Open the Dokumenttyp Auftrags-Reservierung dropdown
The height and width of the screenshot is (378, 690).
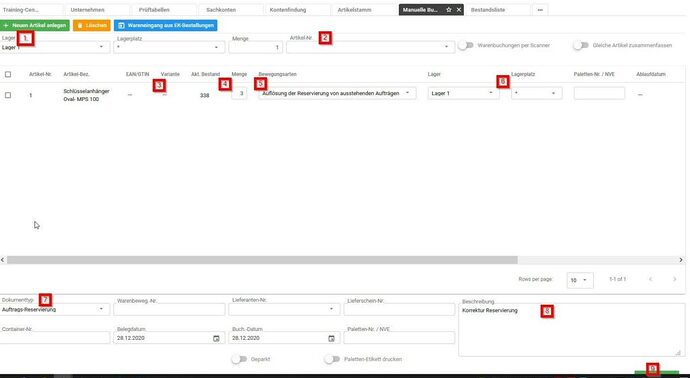click(x=55, y=309)
